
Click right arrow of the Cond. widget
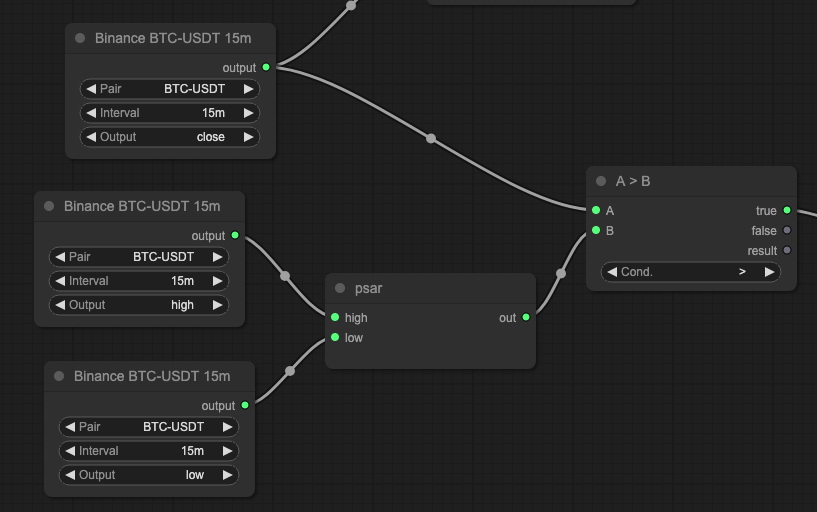770,272
